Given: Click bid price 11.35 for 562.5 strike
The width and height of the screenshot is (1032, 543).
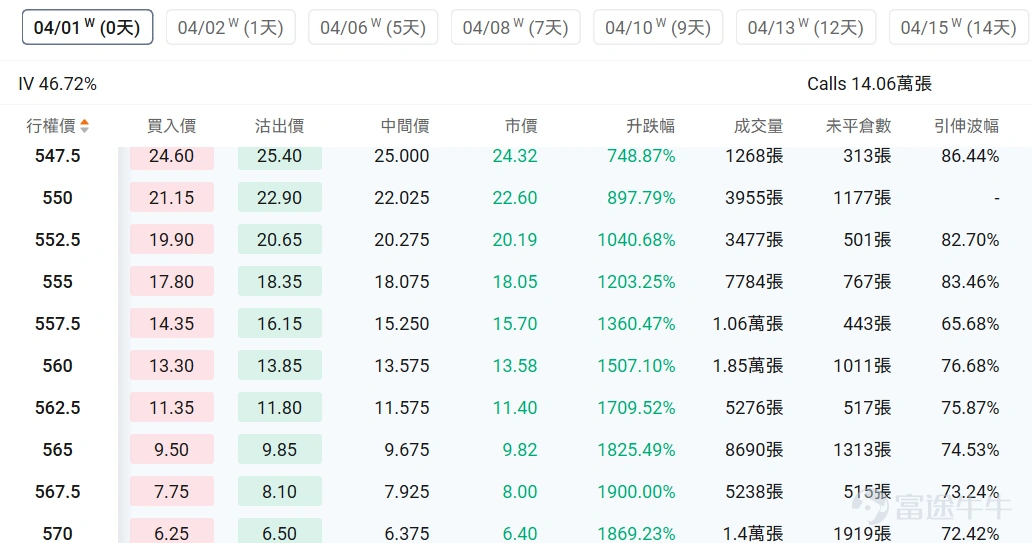Looking at the screenshot, I should coord(172,408).
